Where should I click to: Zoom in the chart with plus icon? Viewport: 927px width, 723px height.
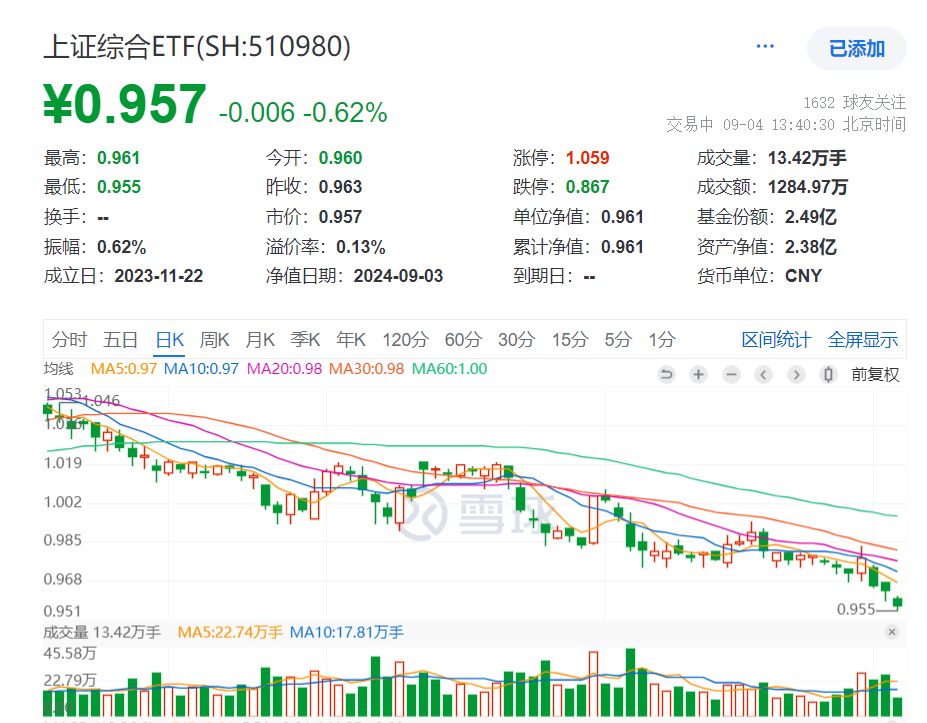click(x=699, y=374)
